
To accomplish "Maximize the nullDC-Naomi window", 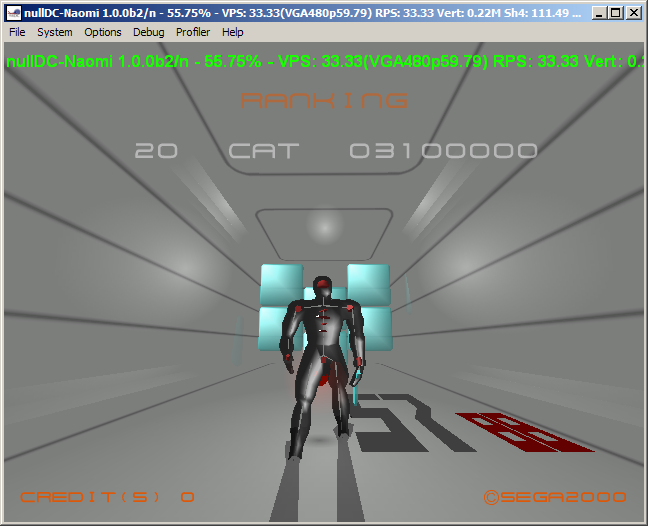I will pyautogui.click(x=616, y=13).
